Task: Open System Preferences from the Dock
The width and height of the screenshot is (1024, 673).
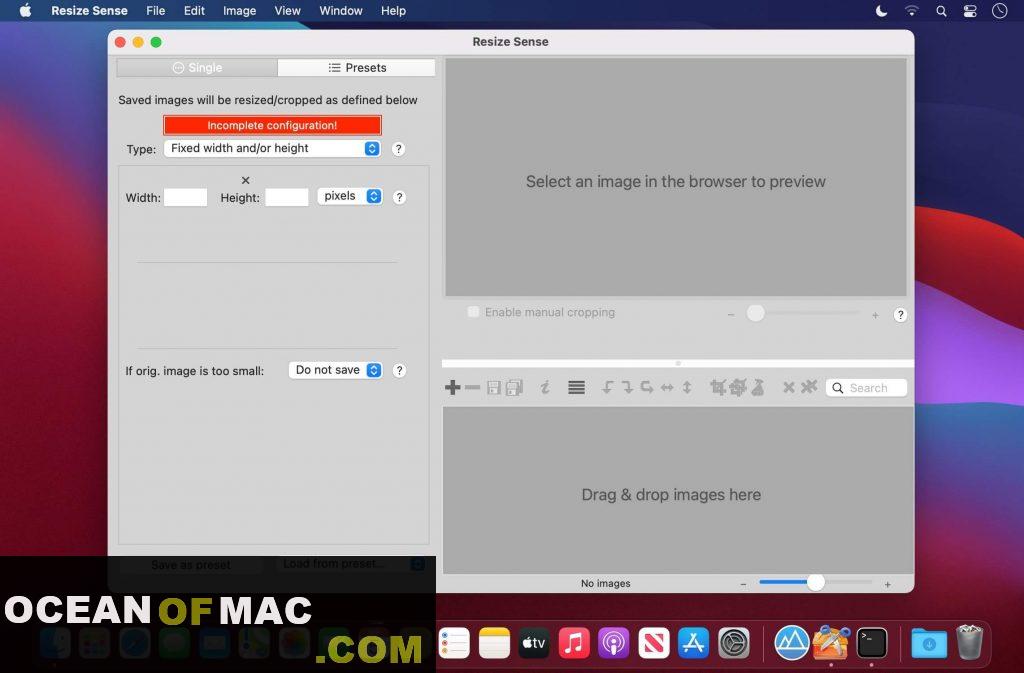Action: (x=733, y=643)
